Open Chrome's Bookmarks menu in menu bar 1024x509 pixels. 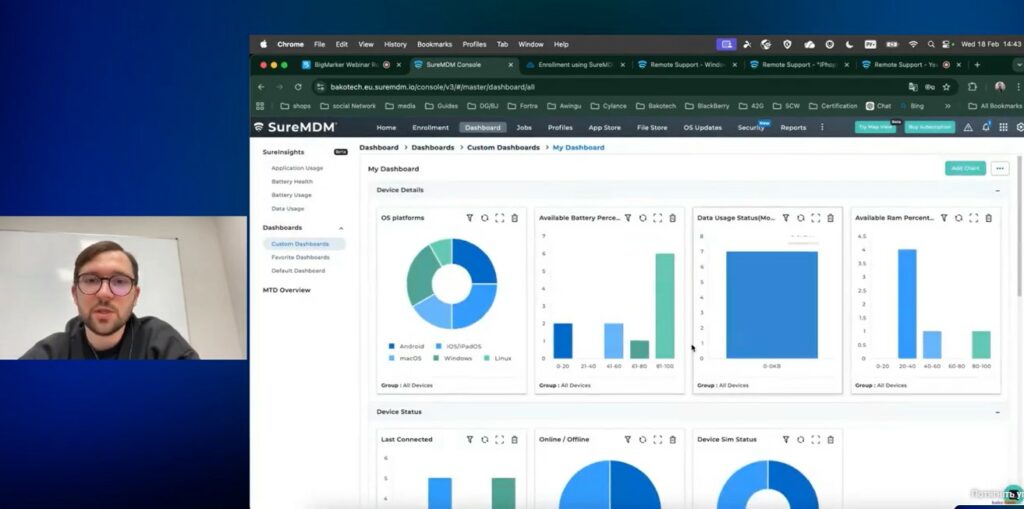[x=434, y=44]
